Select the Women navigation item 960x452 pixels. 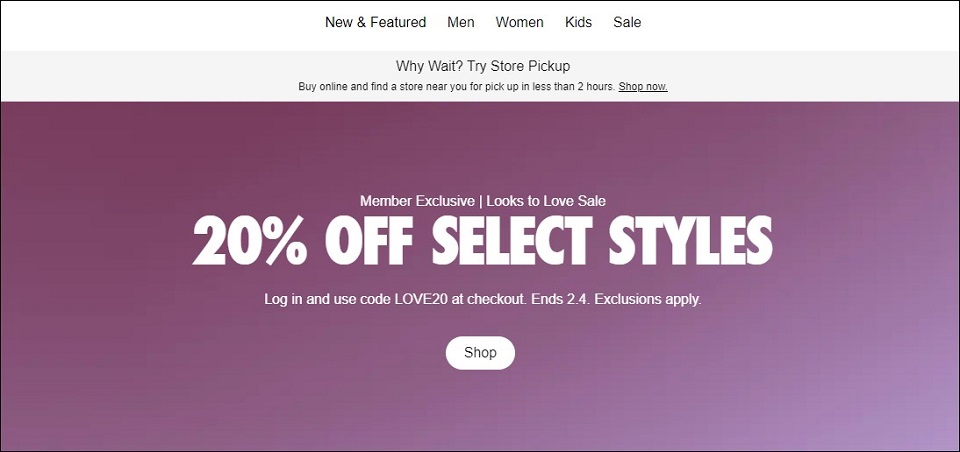(x=519, y=23)
